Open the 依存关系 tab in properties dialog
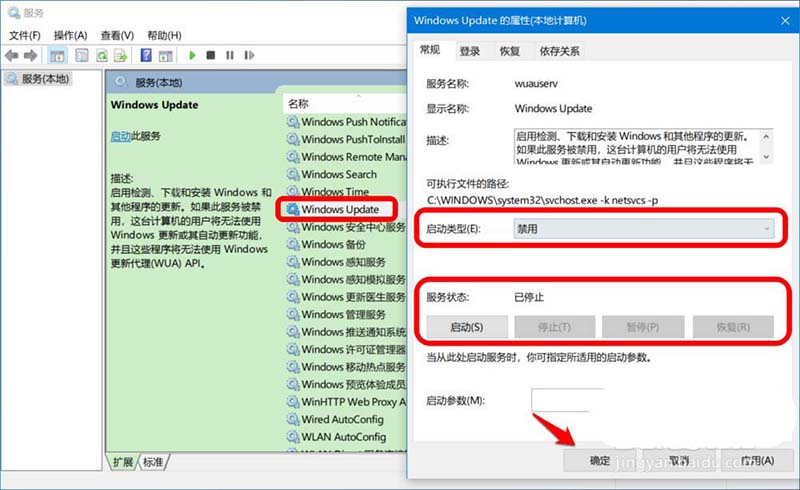Image resolution: width=800 pixels, height=490 pixels. (560, 51)
